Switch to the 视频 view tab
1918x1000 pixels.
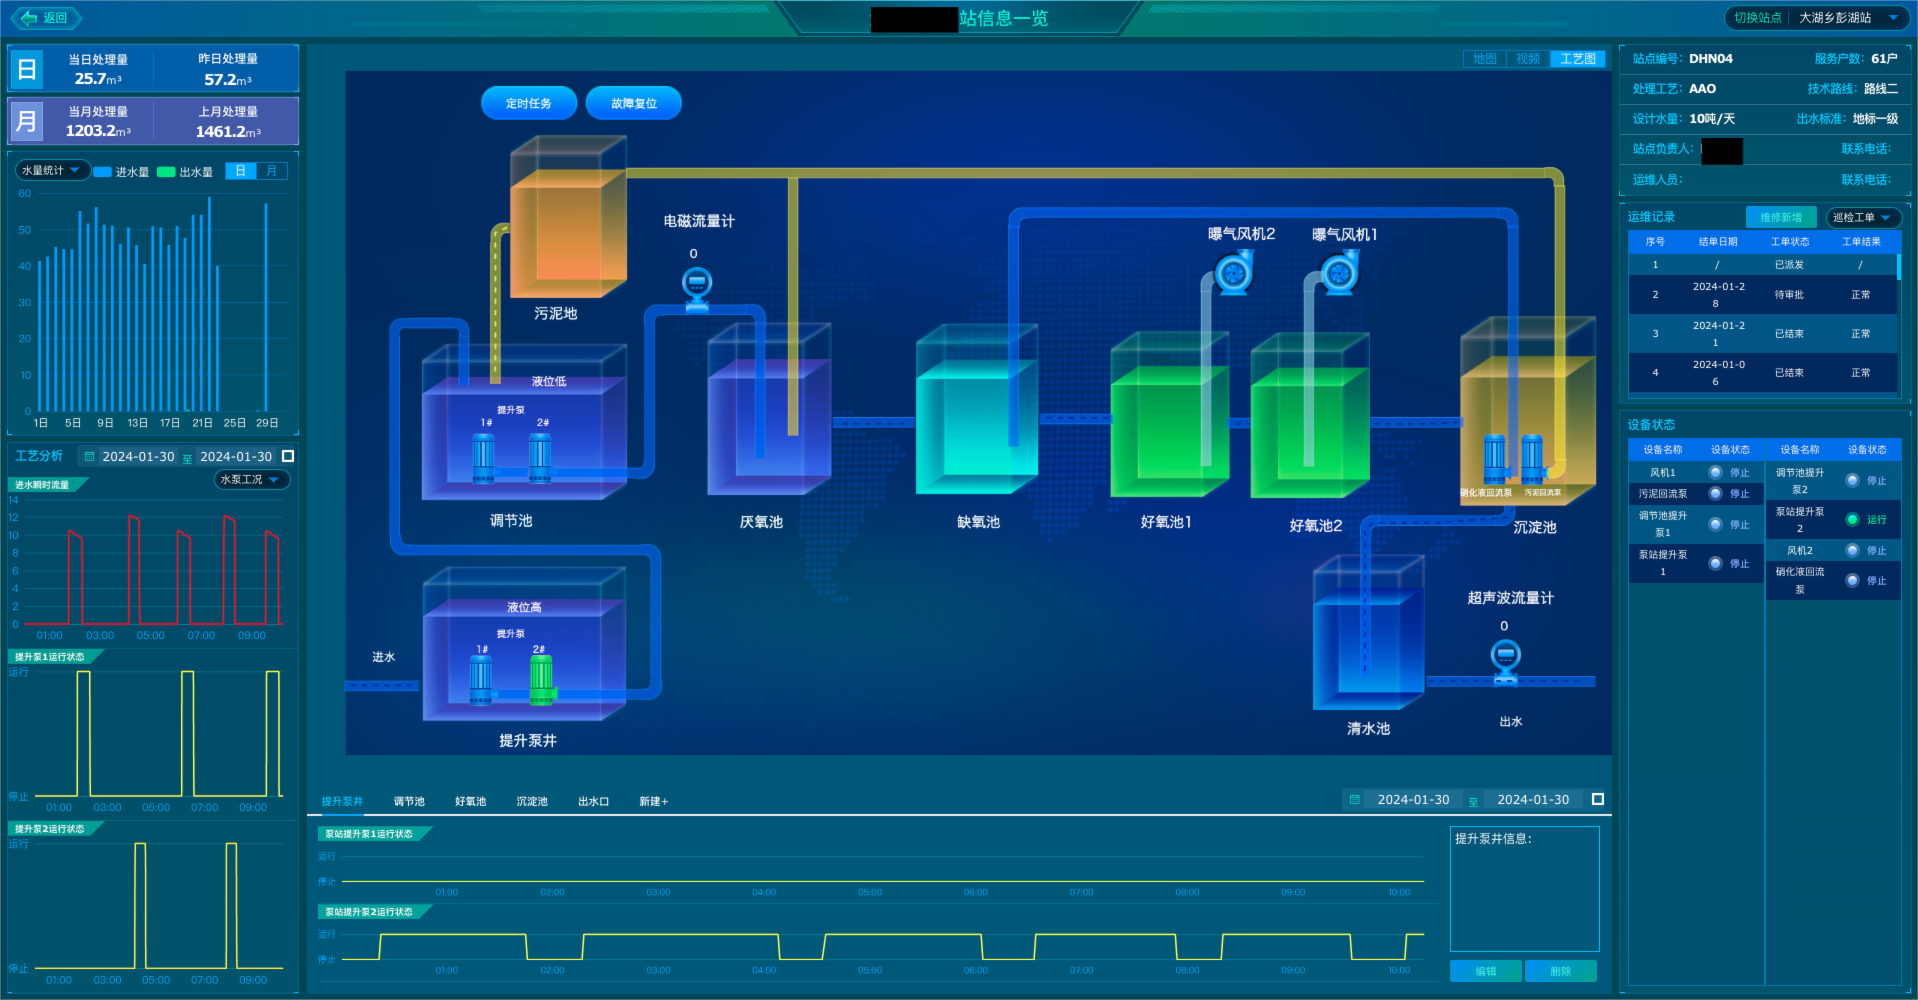coord(1527,59)
